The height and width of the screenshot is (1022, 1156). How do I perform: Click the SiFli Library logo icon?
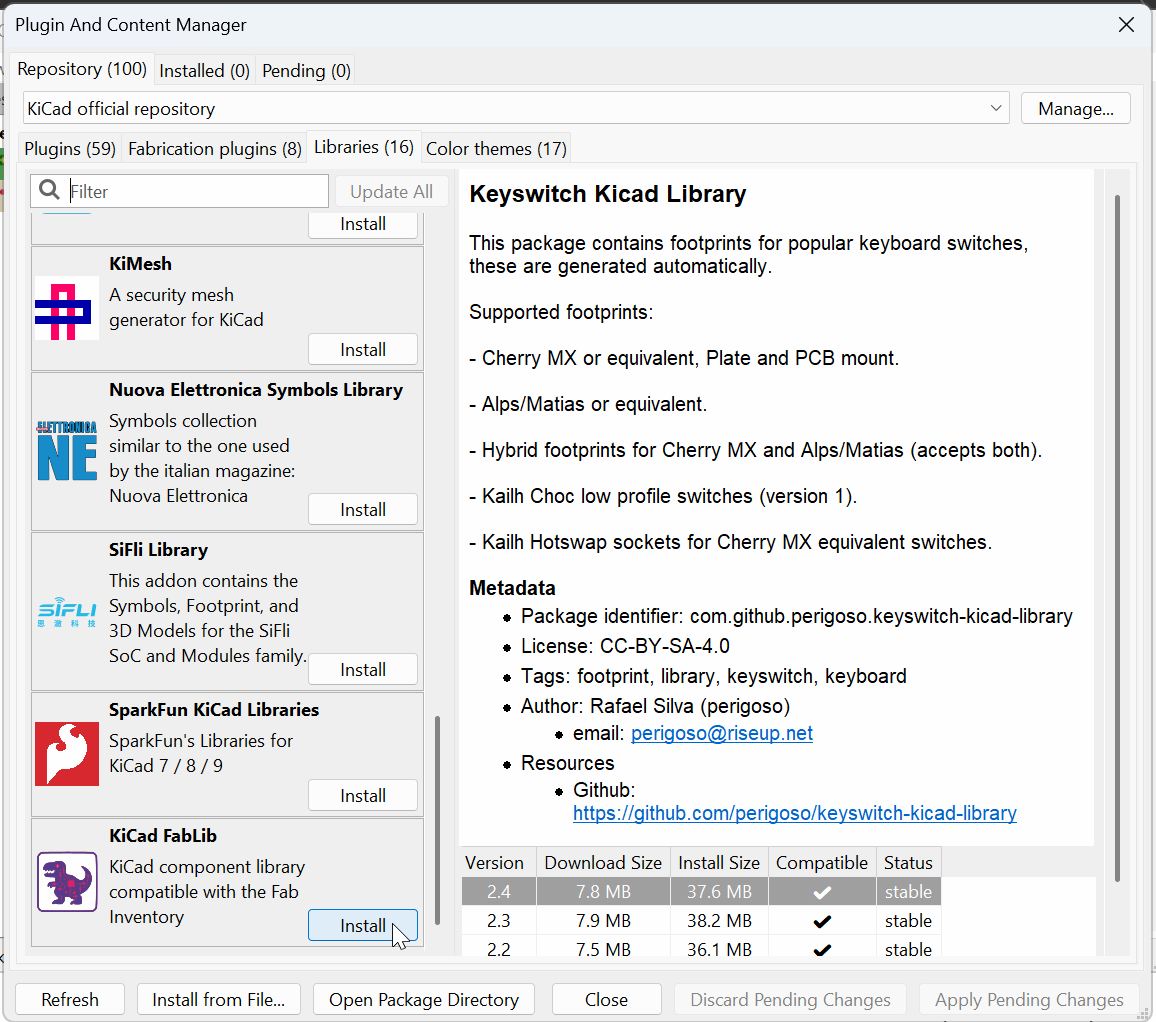pos(66,611)
